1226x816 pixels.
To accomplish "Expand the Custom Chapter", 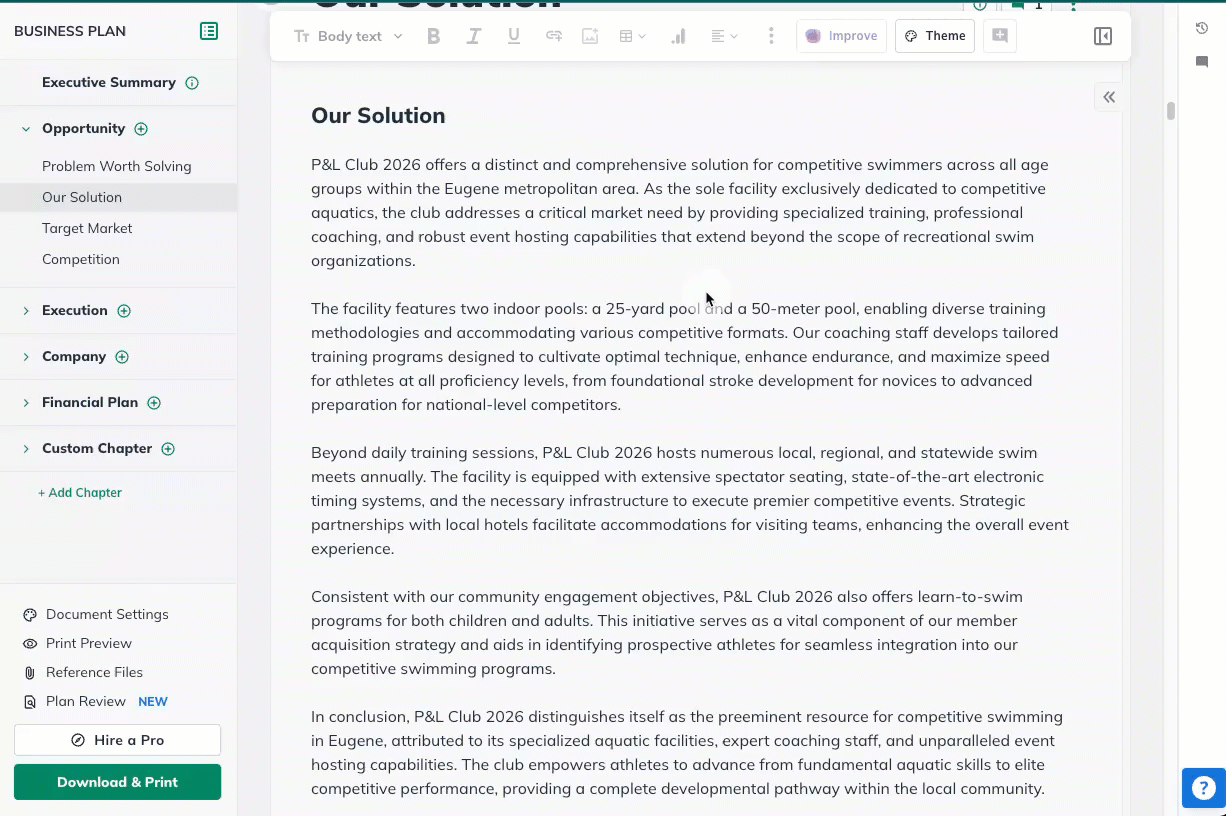I will click(26, 449).
